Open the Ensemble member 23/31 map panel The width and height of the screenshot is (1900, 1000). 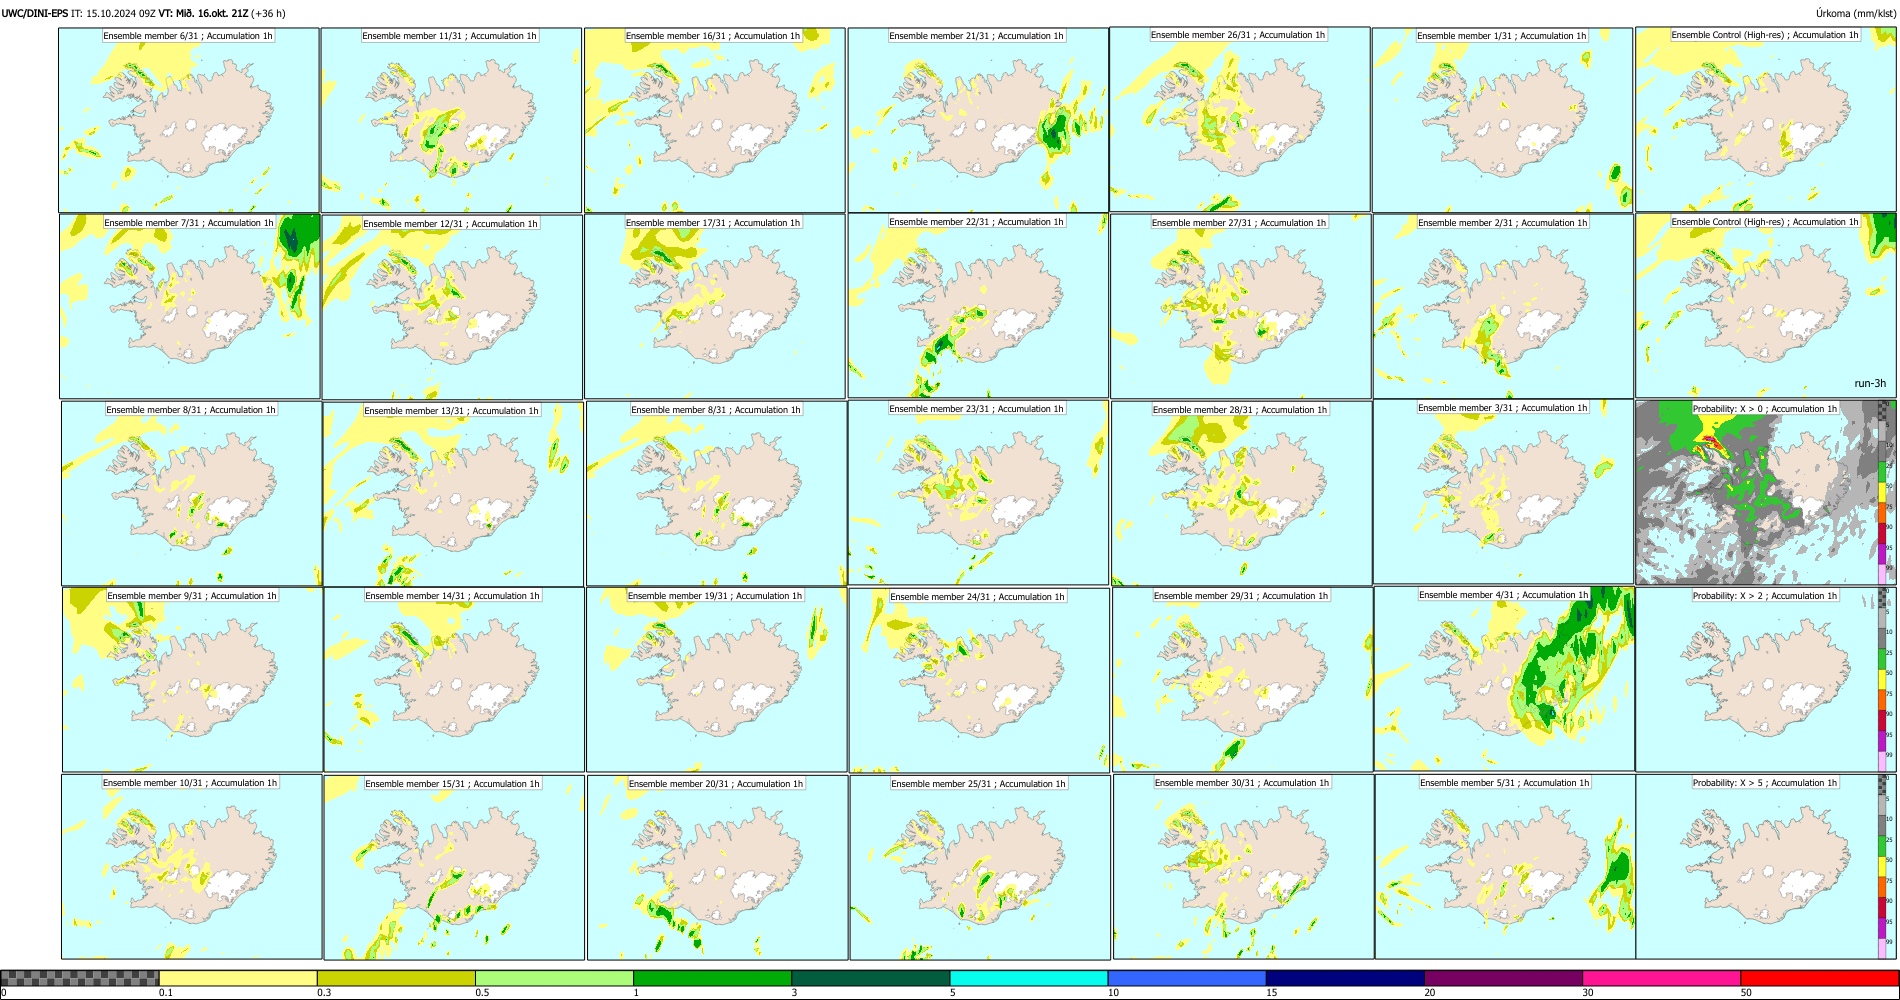[978, 492]
